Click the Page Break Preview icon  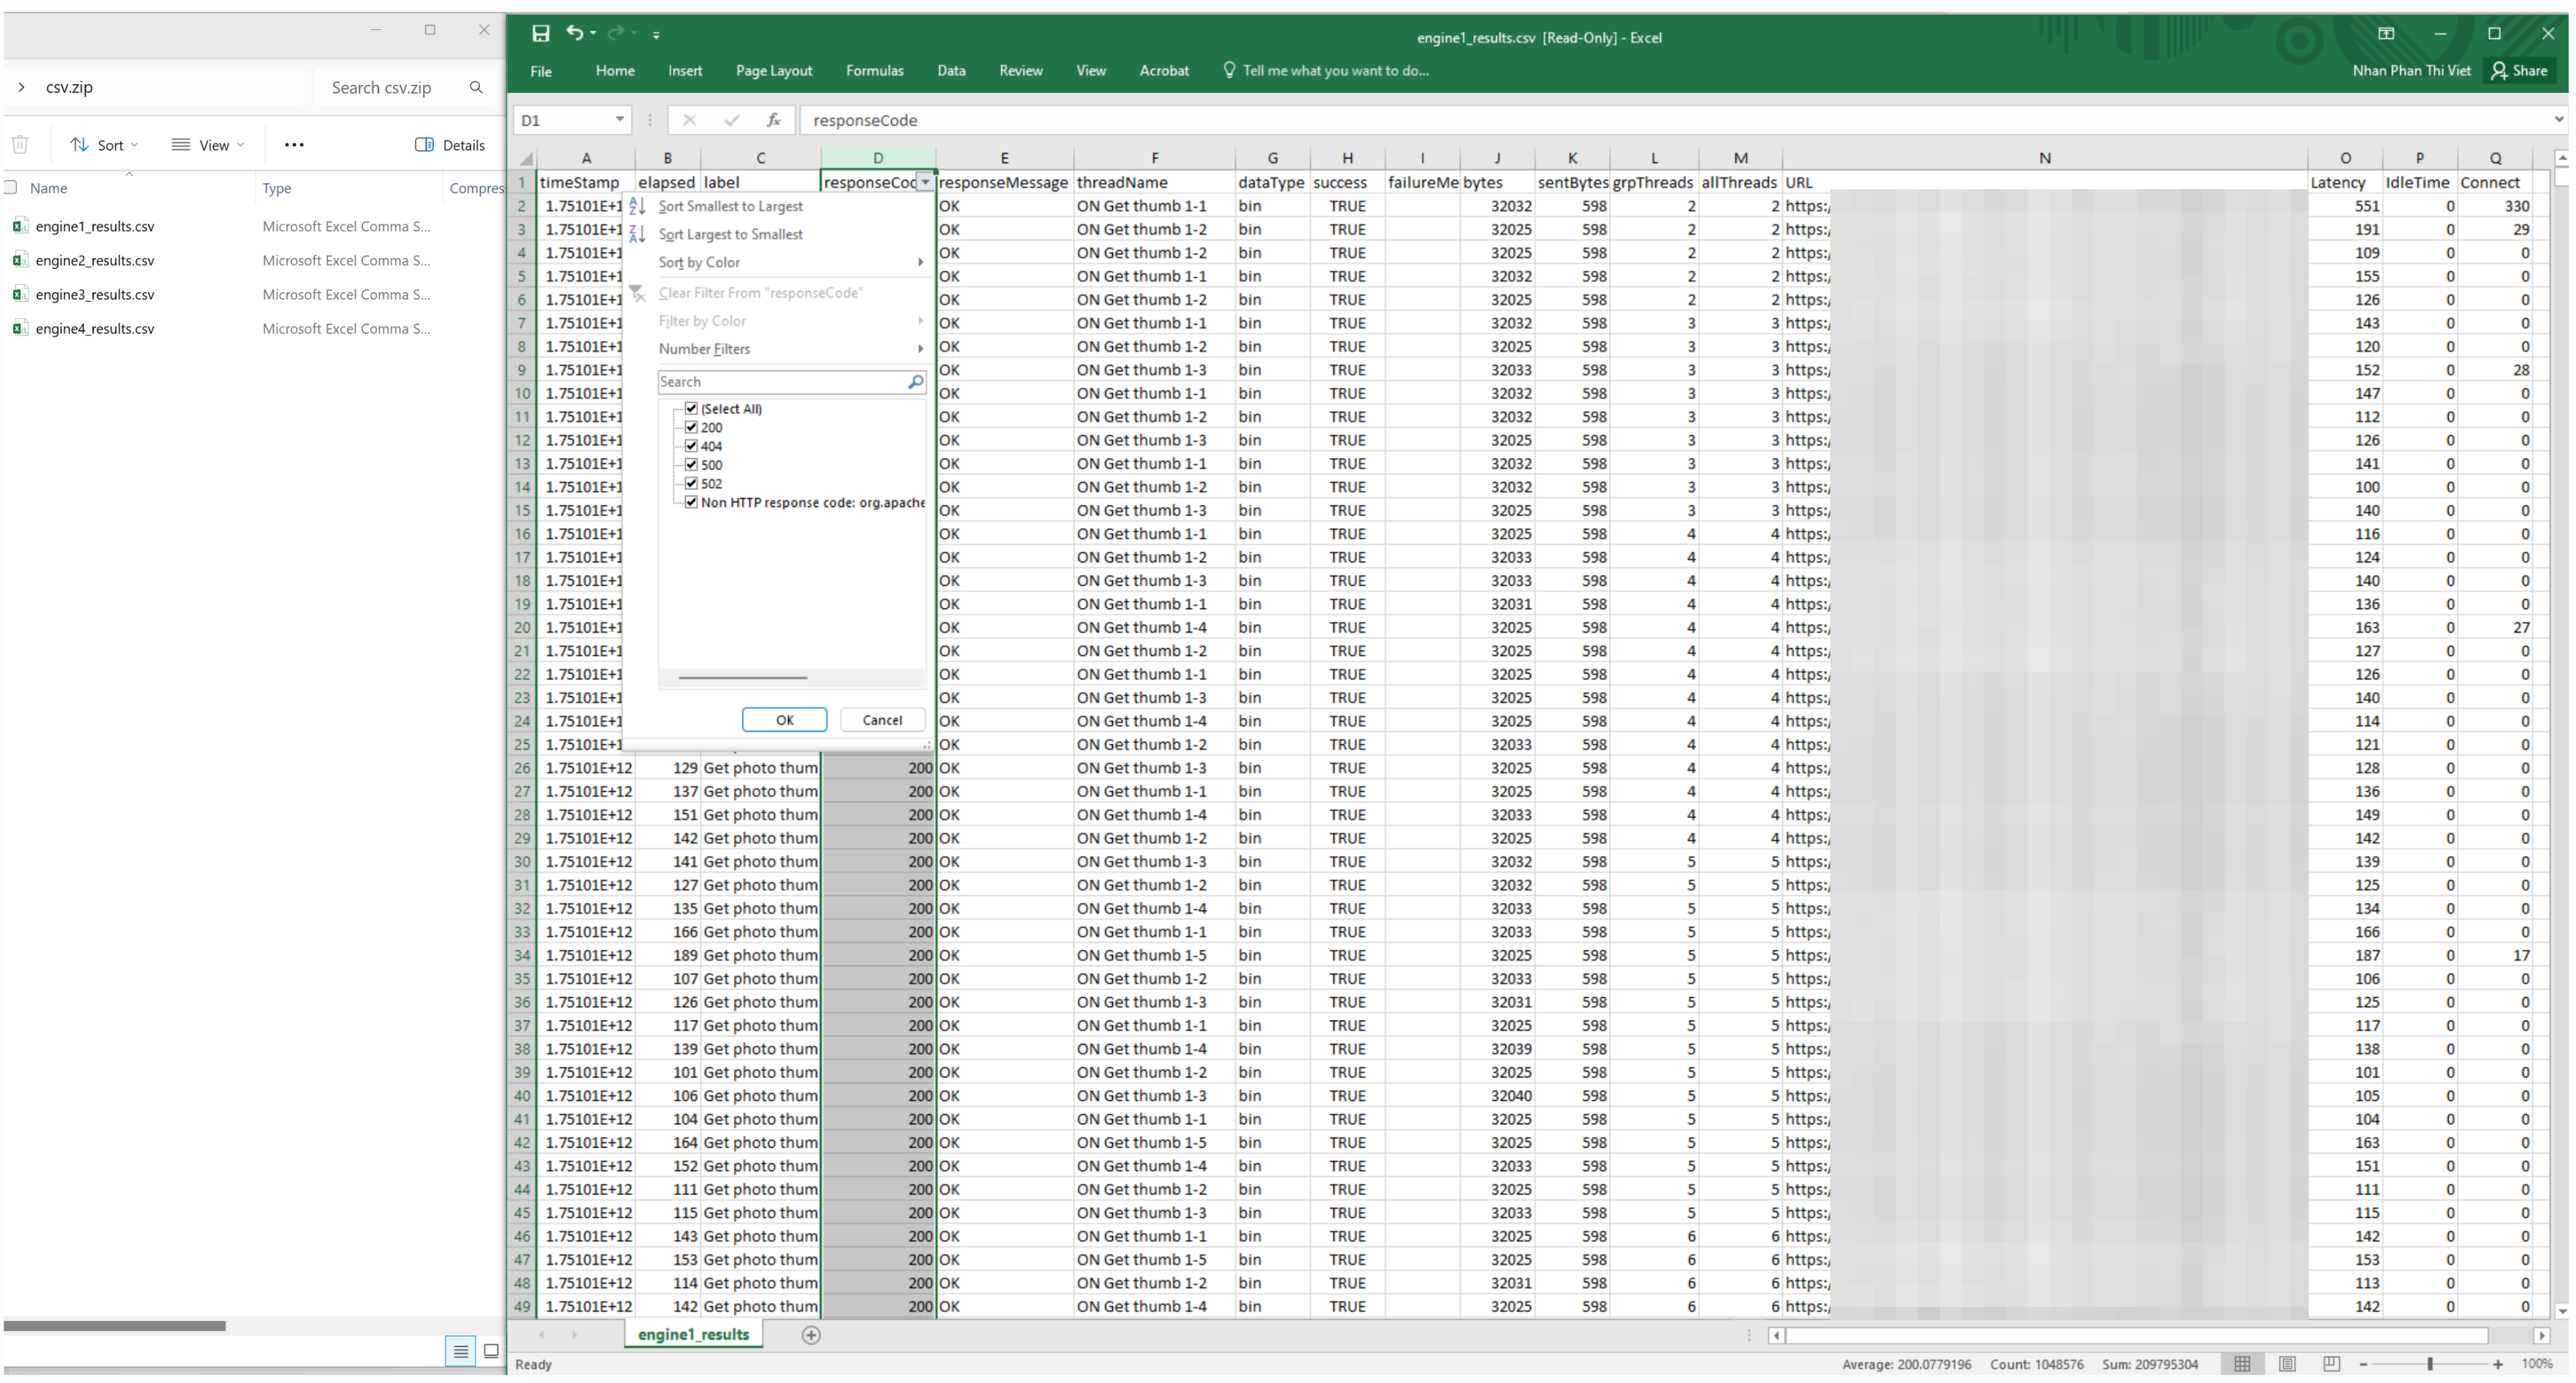click(2331, 1364)
